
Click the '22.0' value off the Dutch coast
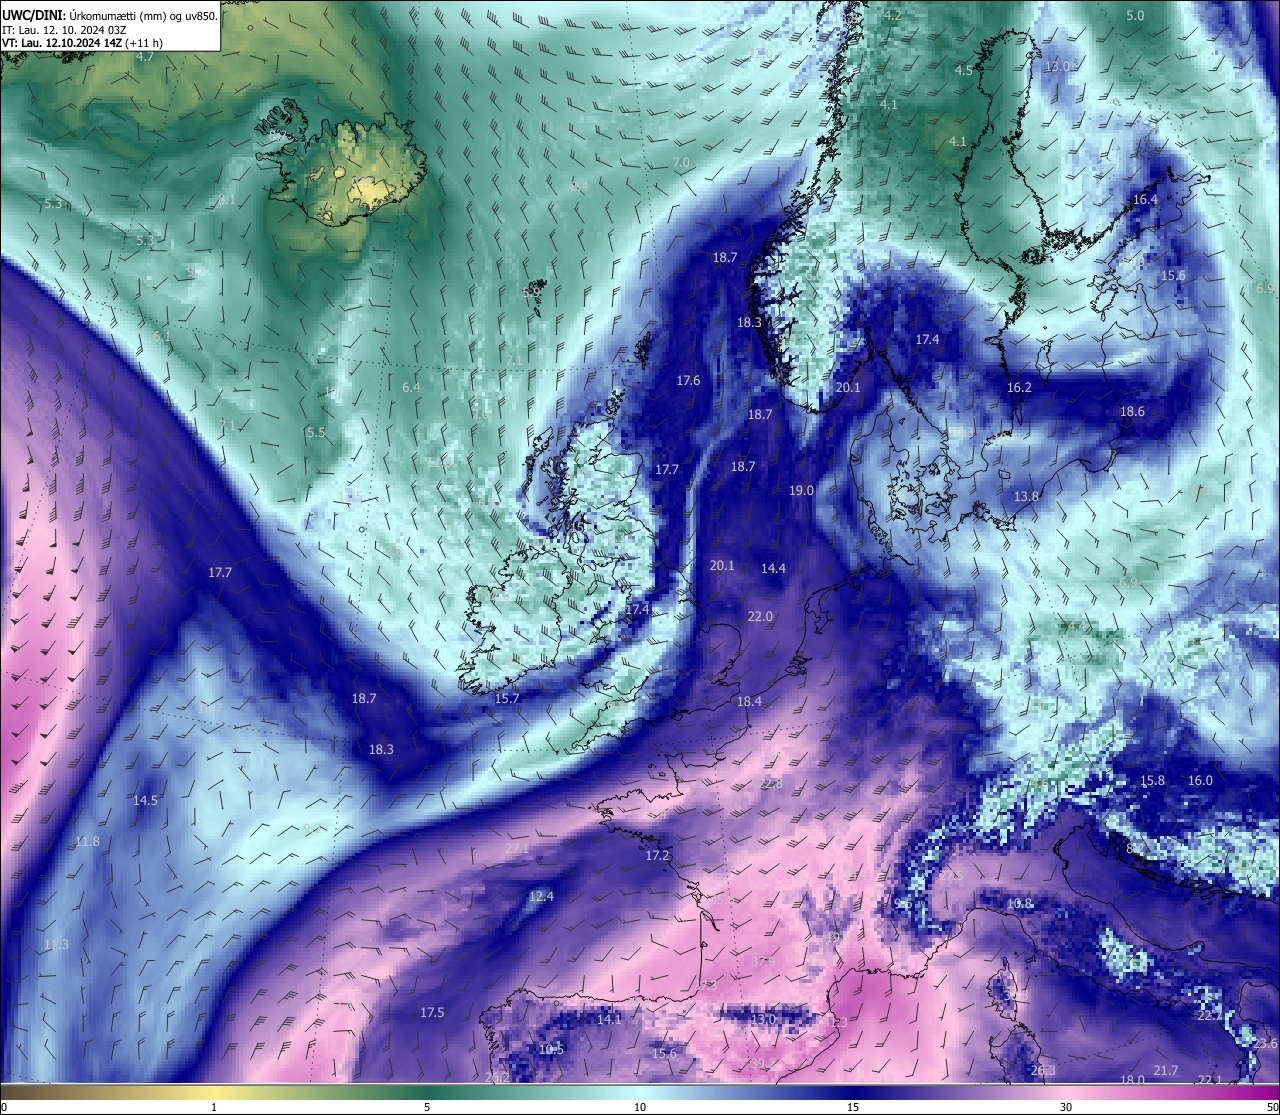760,617
